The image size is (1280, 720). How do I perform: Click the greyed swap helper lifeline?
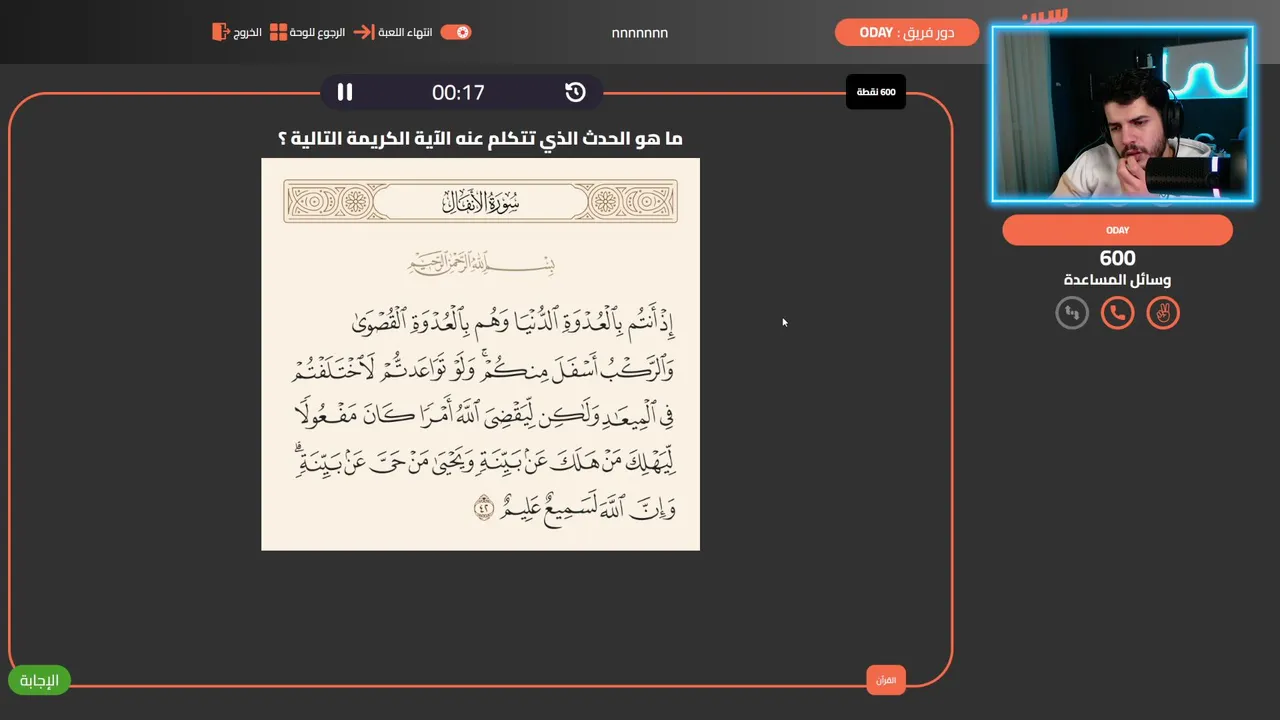(1072, 313)
